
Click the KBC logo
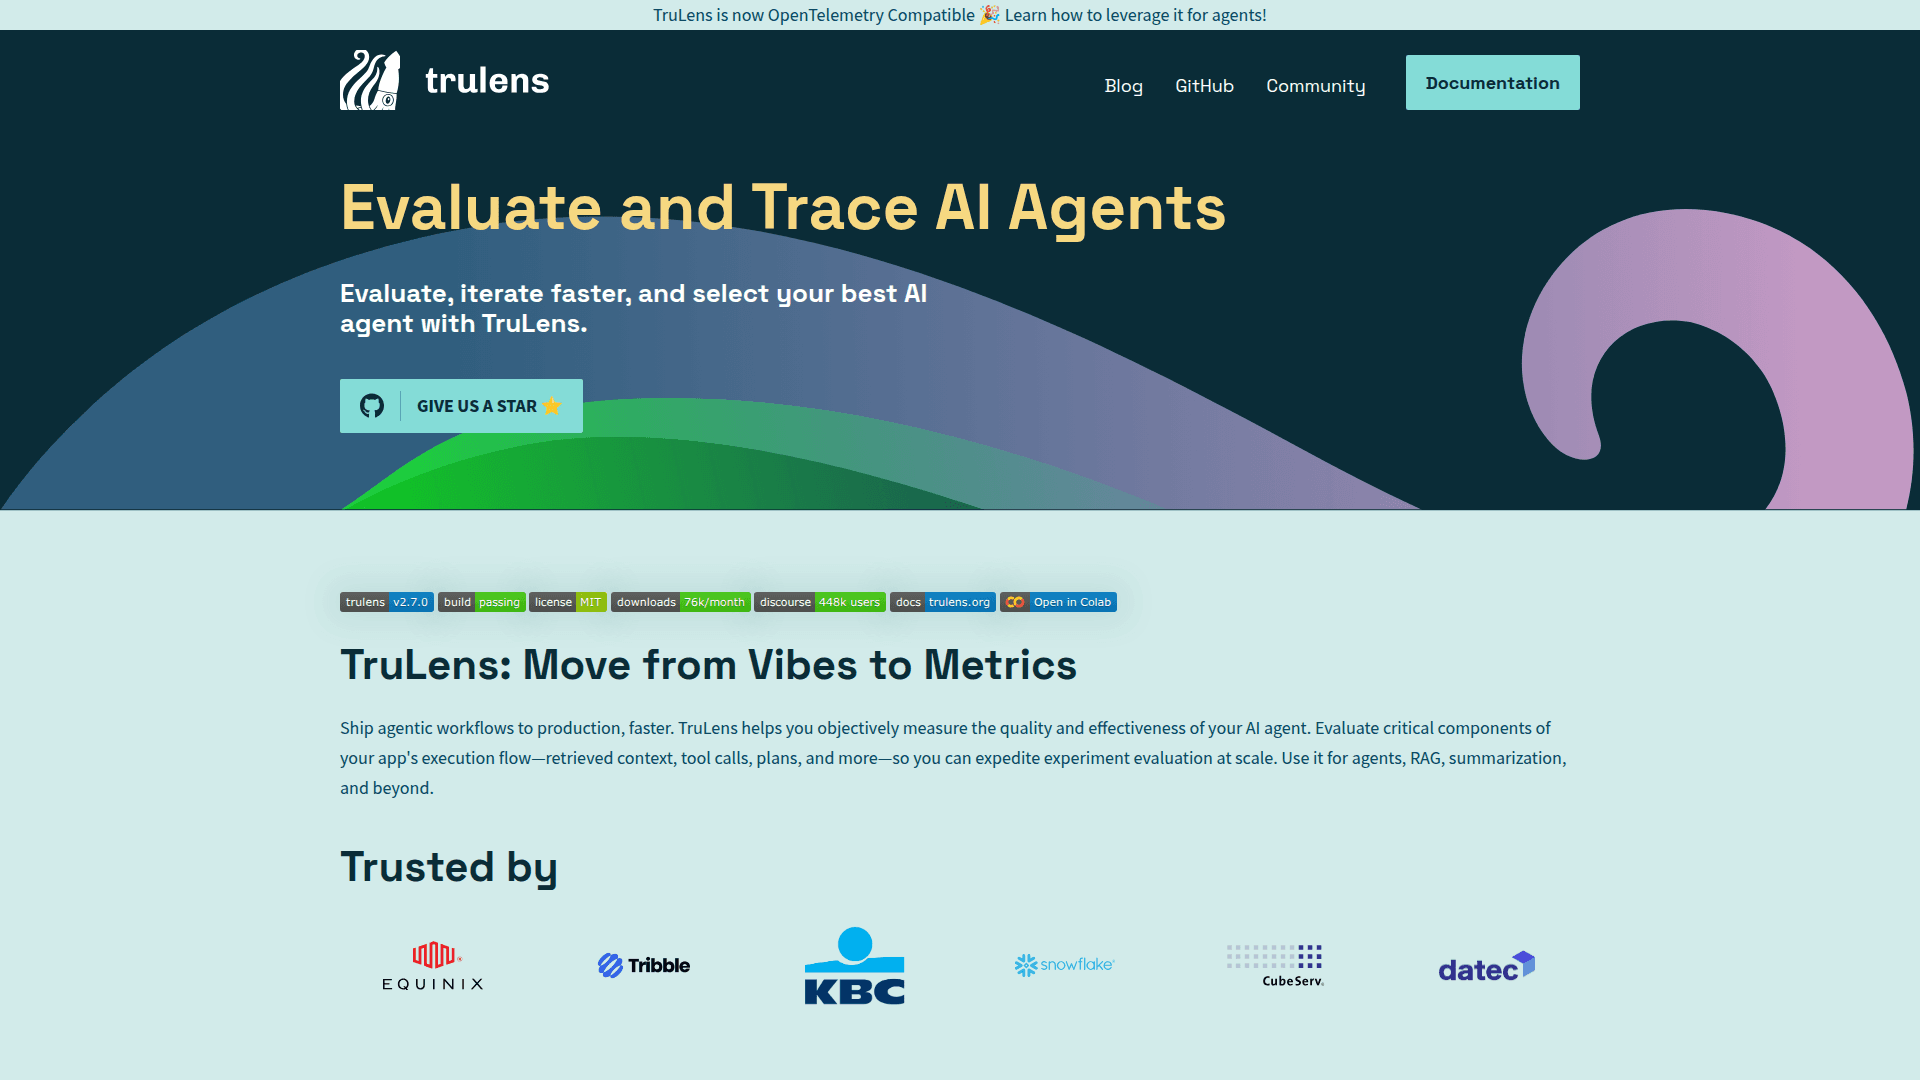coord(854,966)
